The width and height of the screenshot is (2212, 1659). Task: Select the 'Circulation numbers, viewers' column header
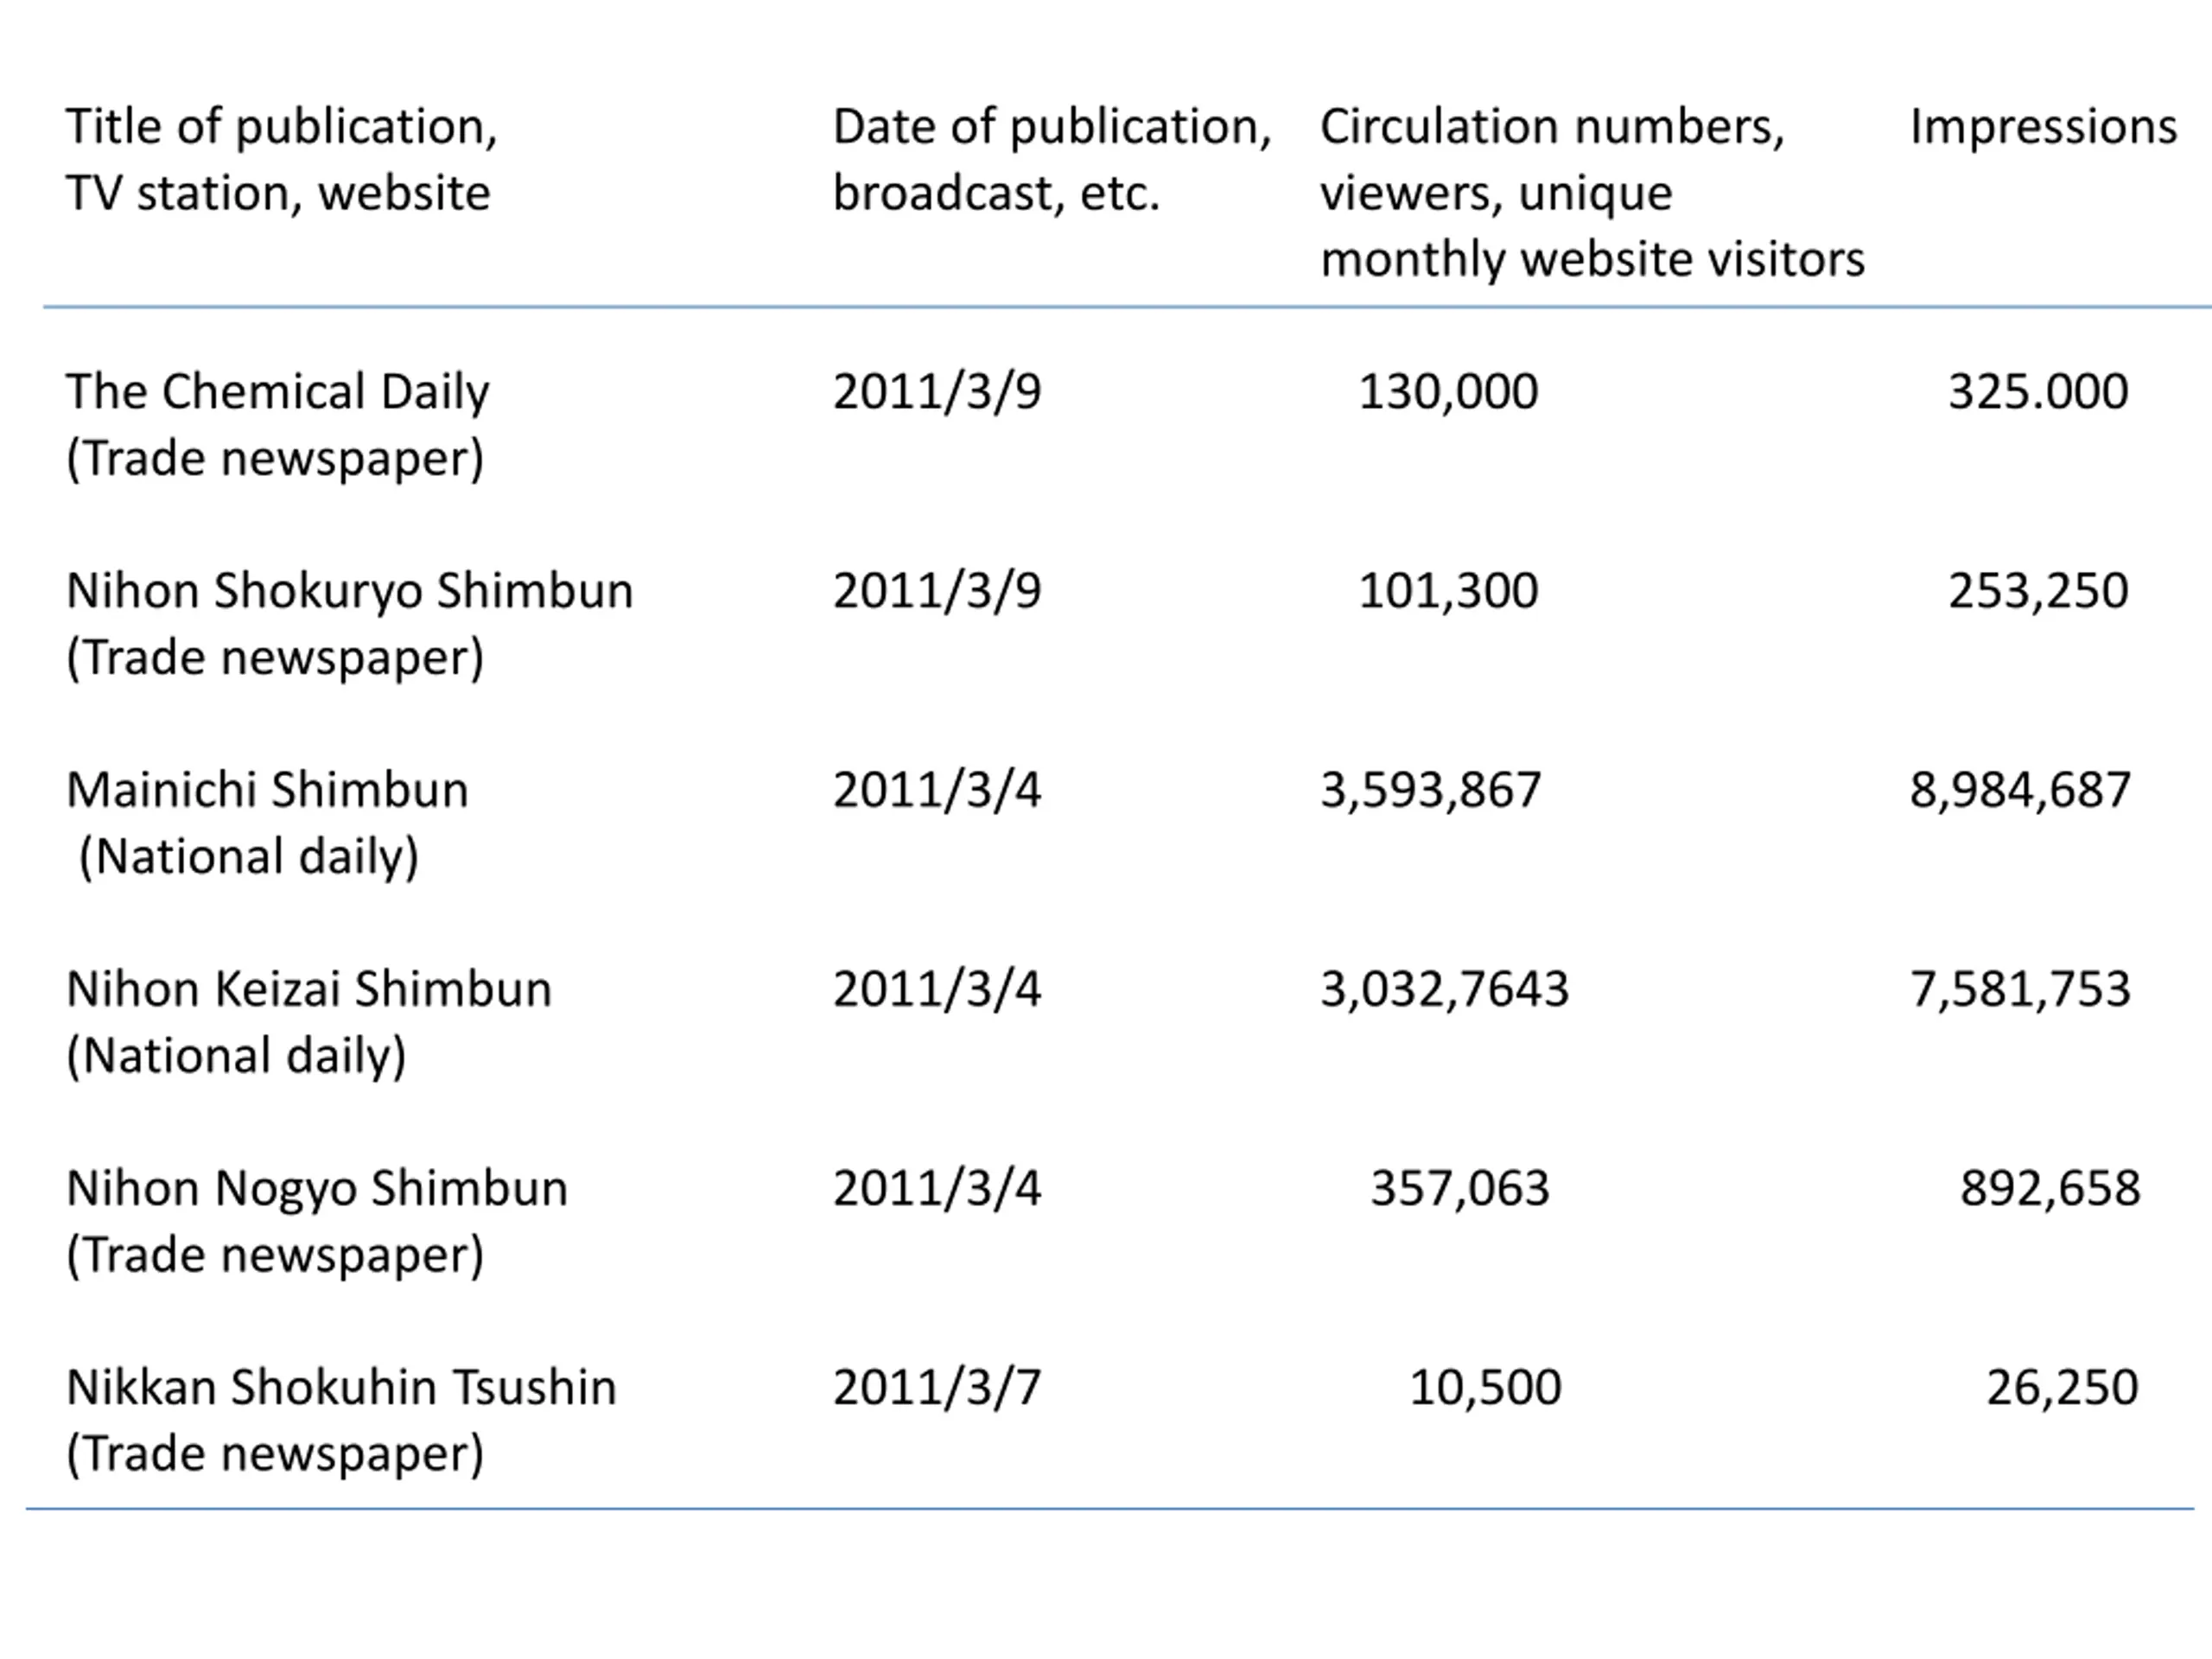pyautogui.click(x=1592, y=193)
